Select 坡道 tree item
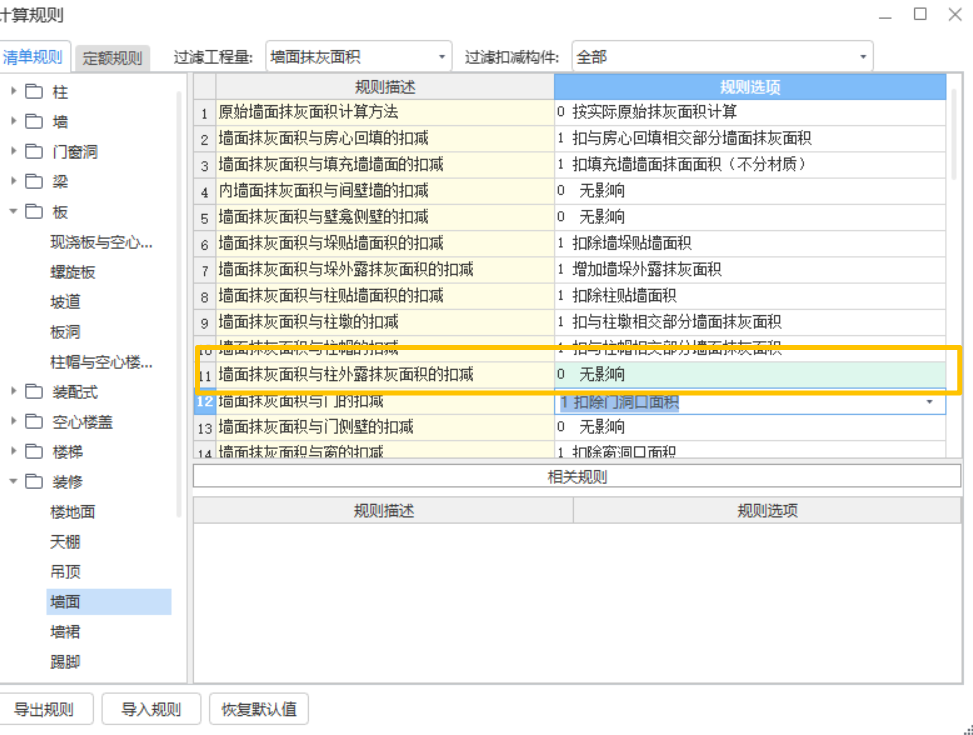The height and width of the screenshot is (735, 973). click(x=65, y=302)
